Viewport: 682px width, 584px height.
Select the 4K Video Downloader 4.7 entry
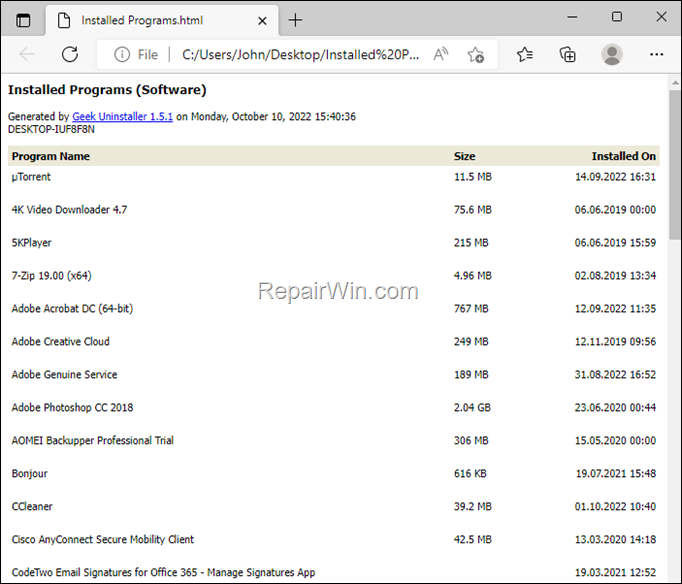pos(69,210)
